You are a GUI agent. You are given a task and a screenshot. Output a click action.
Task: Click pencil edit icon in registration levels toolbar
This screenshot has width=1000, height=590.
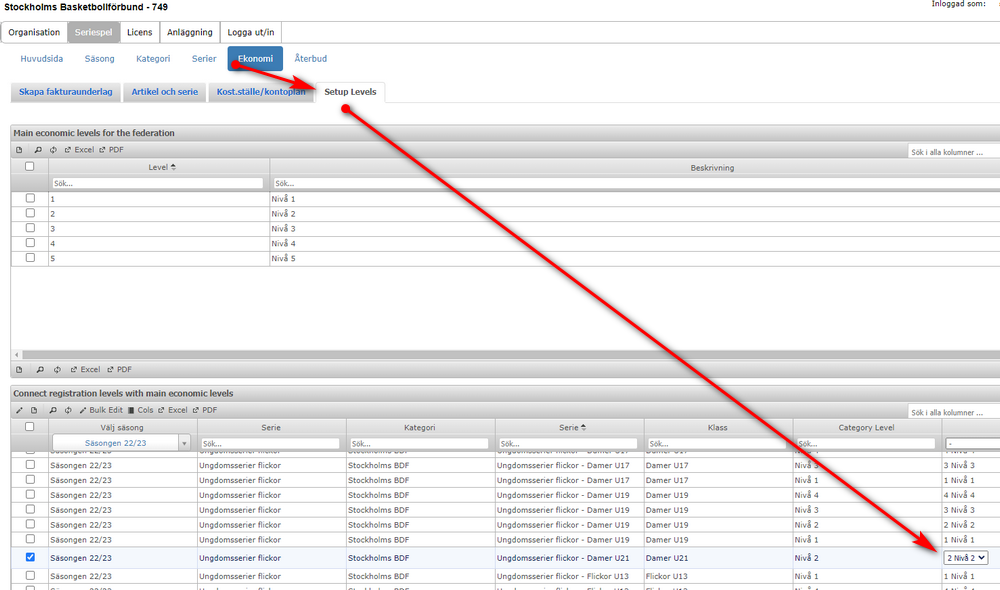pyautogui.click(x=19, y=410)
